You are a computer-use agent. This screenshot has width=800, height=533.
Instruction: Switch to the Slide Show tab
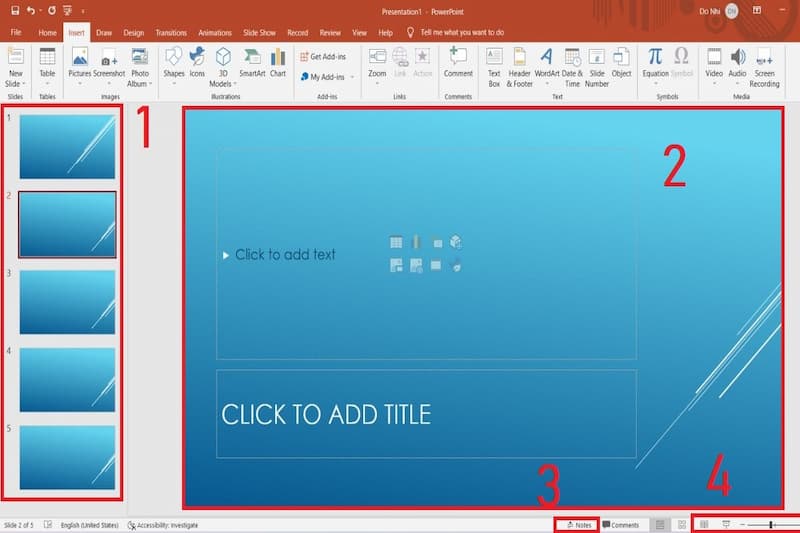pyautogui.click(x=259, y=33)
